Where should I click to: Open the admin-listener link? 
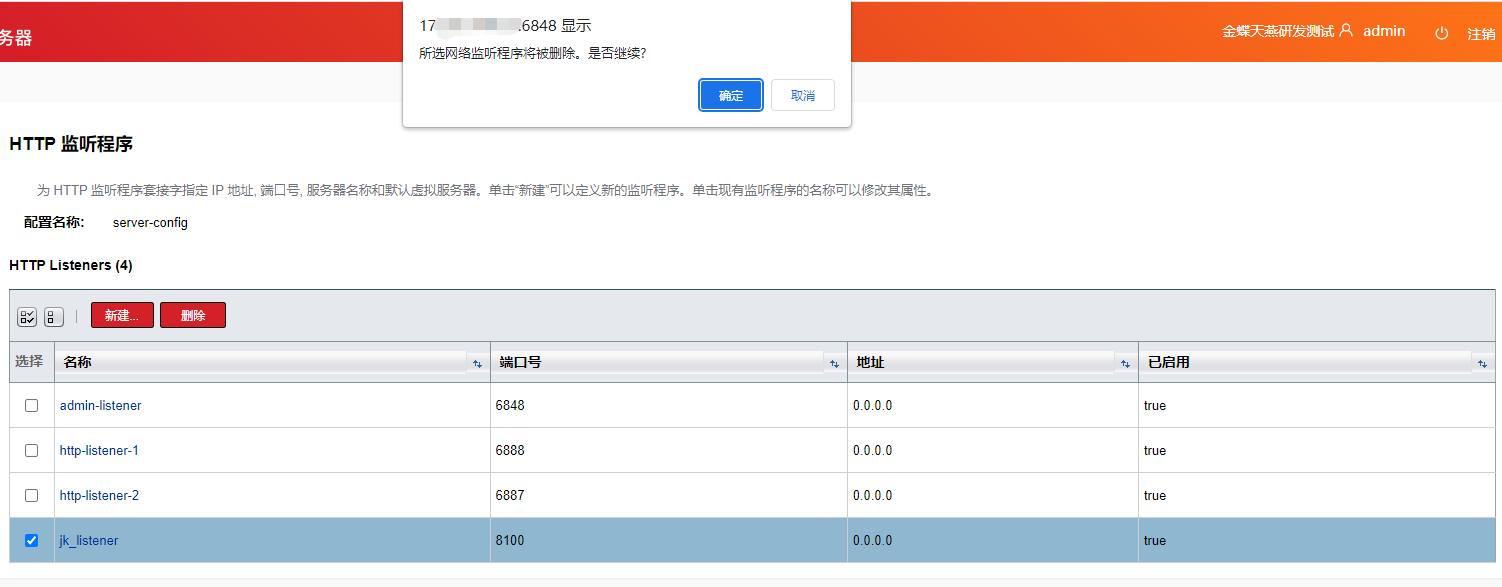pyautogui.click(x=100, y=406)
